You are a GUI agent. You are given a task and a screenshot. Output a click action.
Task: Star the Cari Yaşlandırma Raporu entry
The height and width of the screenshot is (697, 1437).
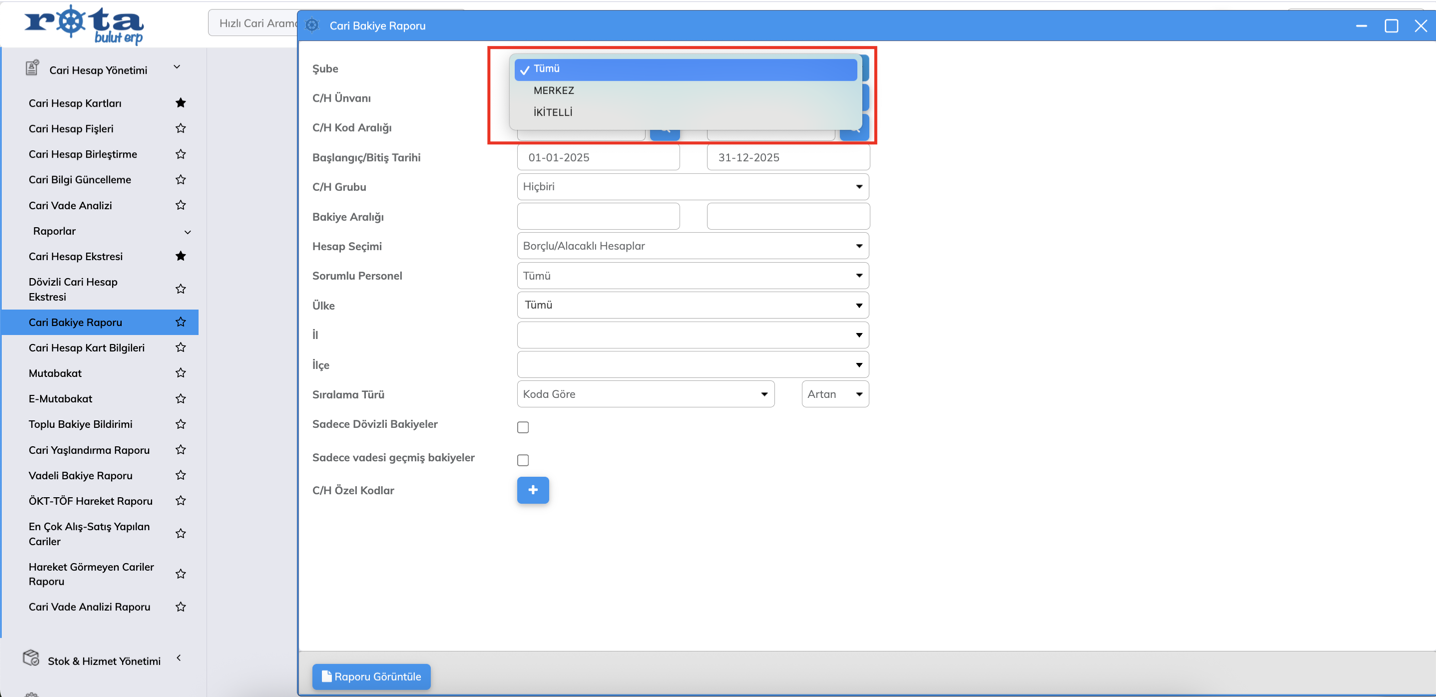coord(180,450)
